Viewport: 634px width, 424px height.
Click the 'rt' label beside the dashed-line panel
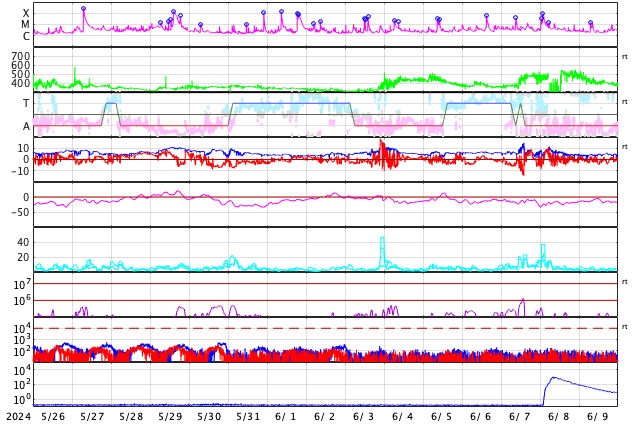624,327
